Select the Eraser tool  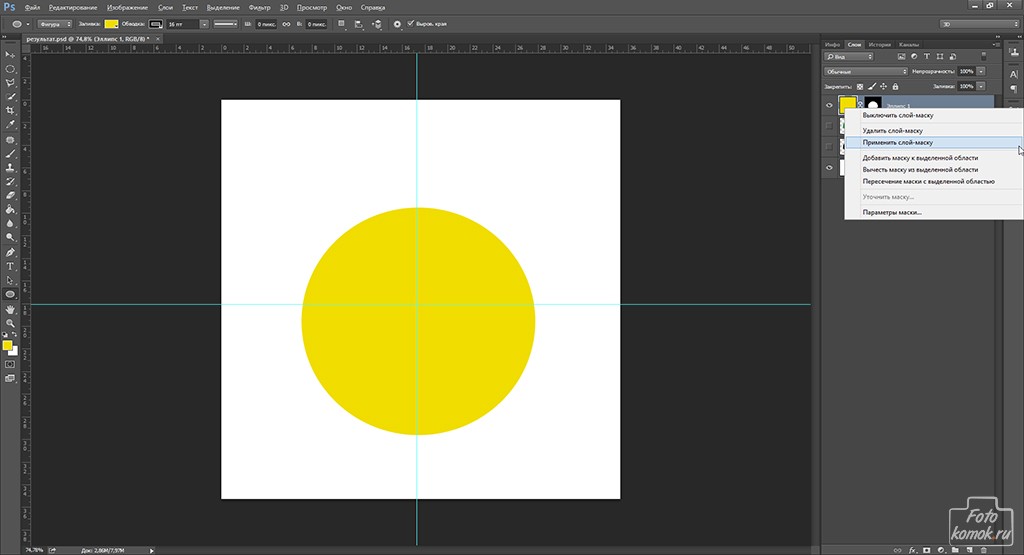pos(10,195)
